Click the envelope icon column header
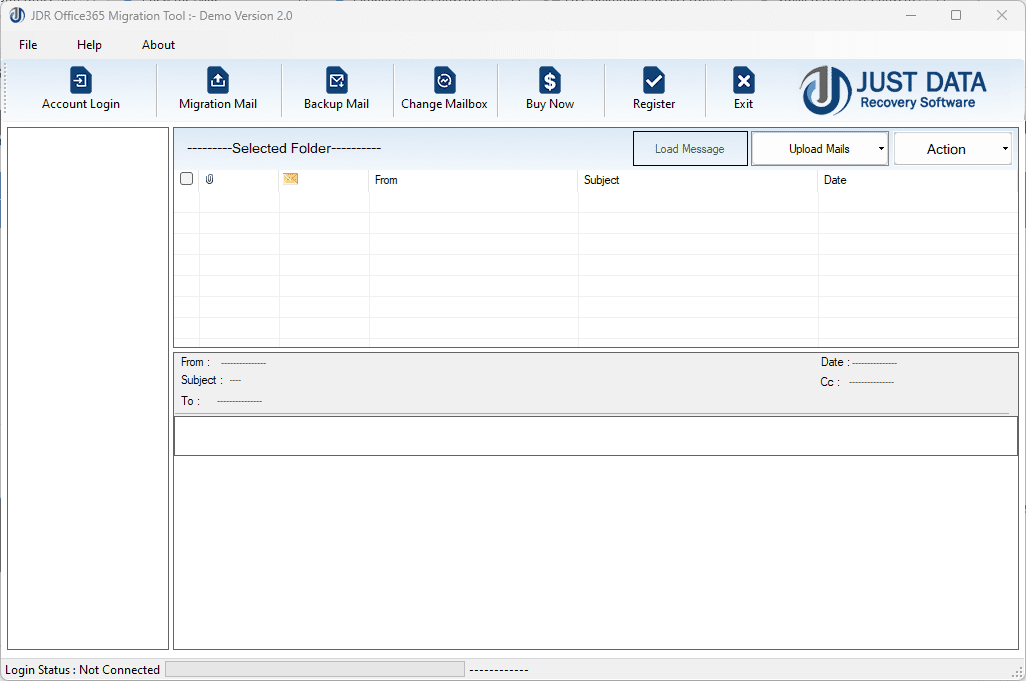The image size is (1026, 681). pos(290,177)
